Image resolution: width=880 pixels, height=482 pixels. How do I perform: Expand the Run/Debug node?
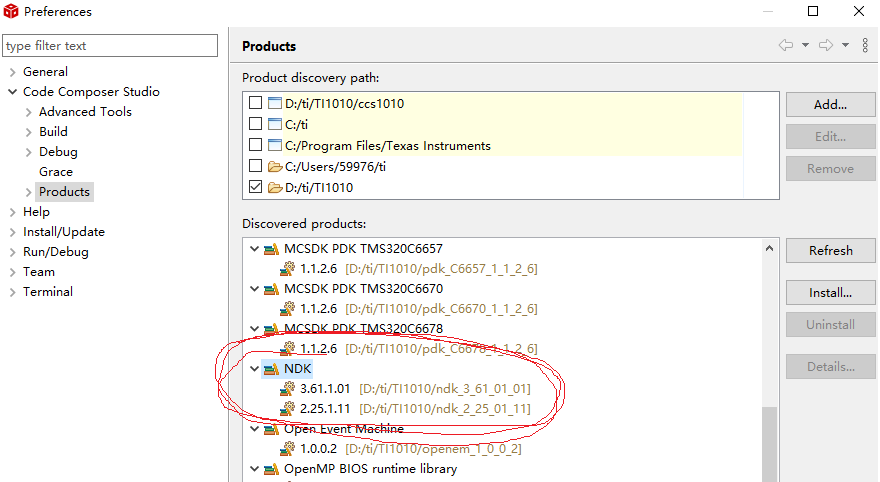(12, 252)
